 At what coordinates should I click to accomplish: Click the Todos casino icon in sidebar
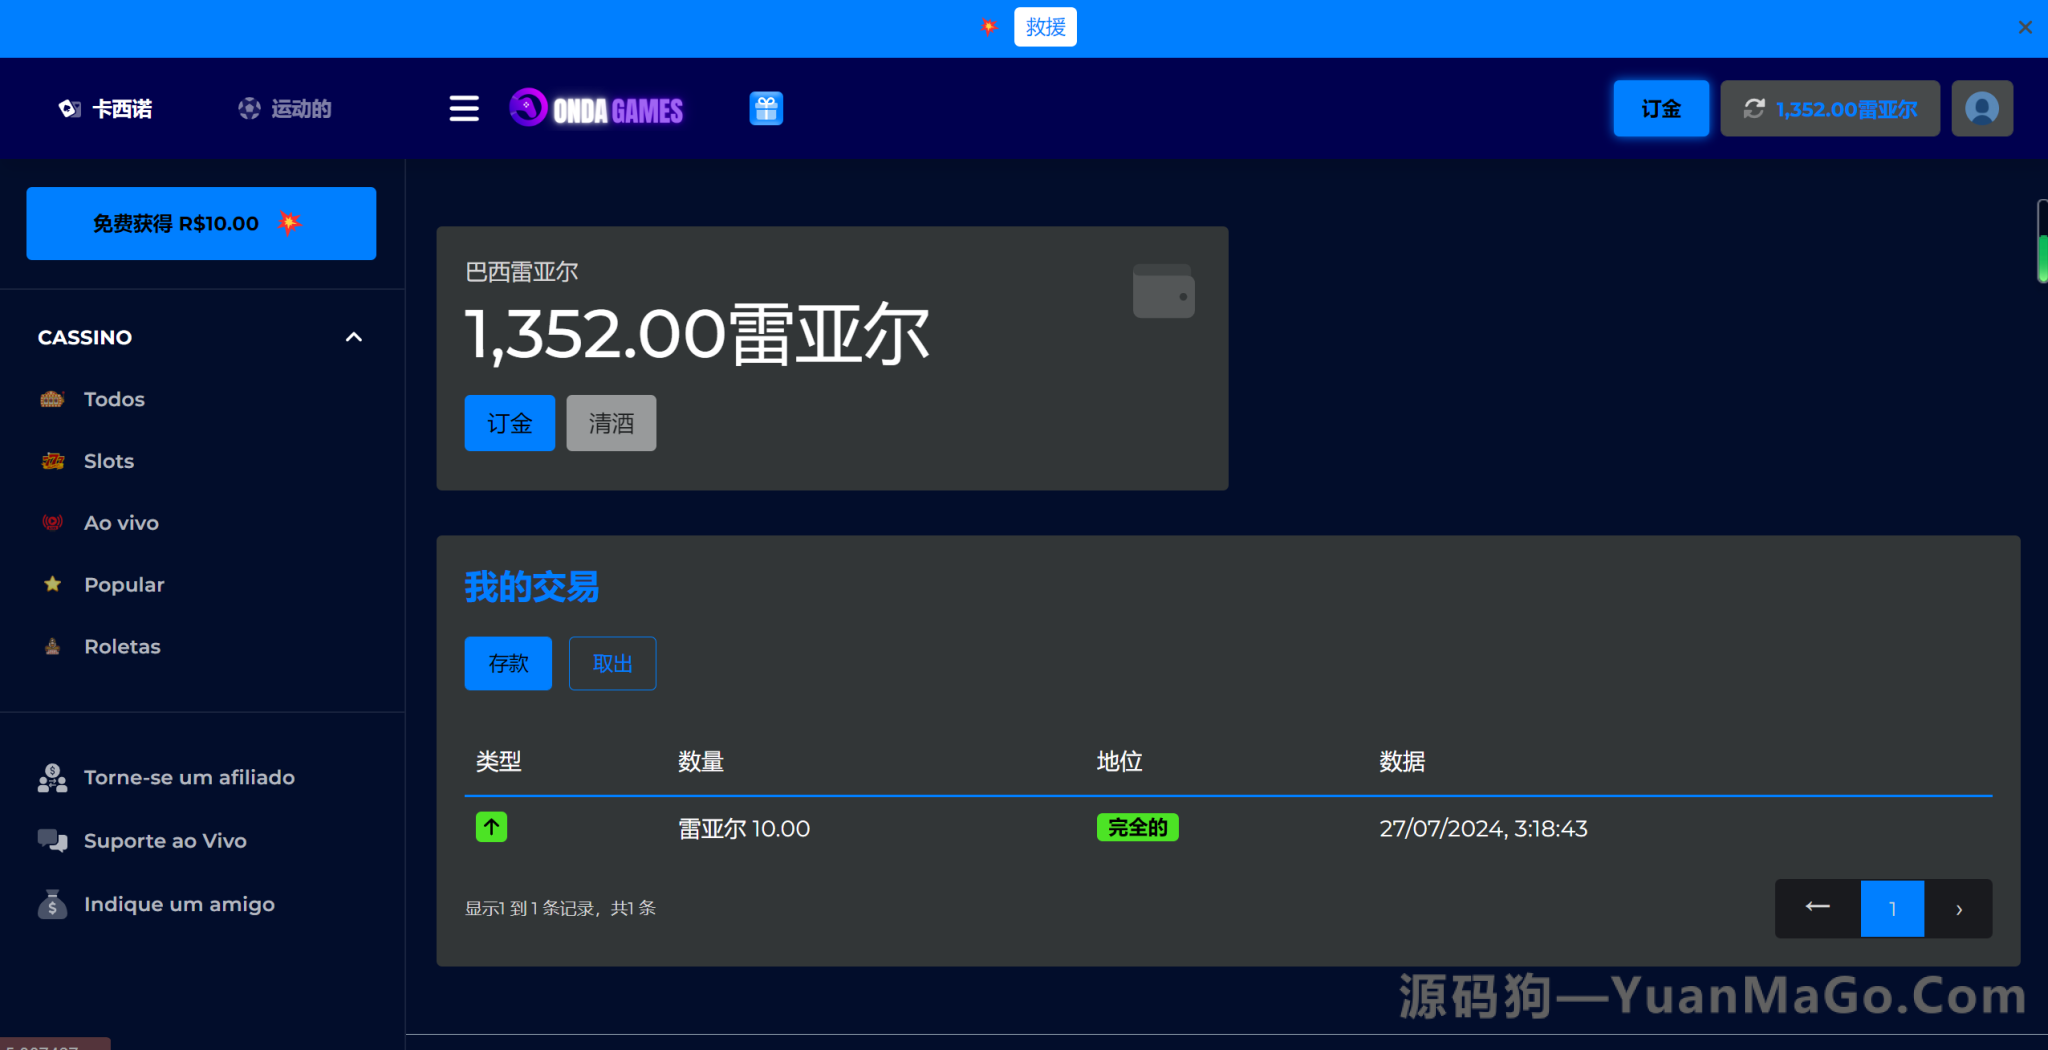point(52,398)
